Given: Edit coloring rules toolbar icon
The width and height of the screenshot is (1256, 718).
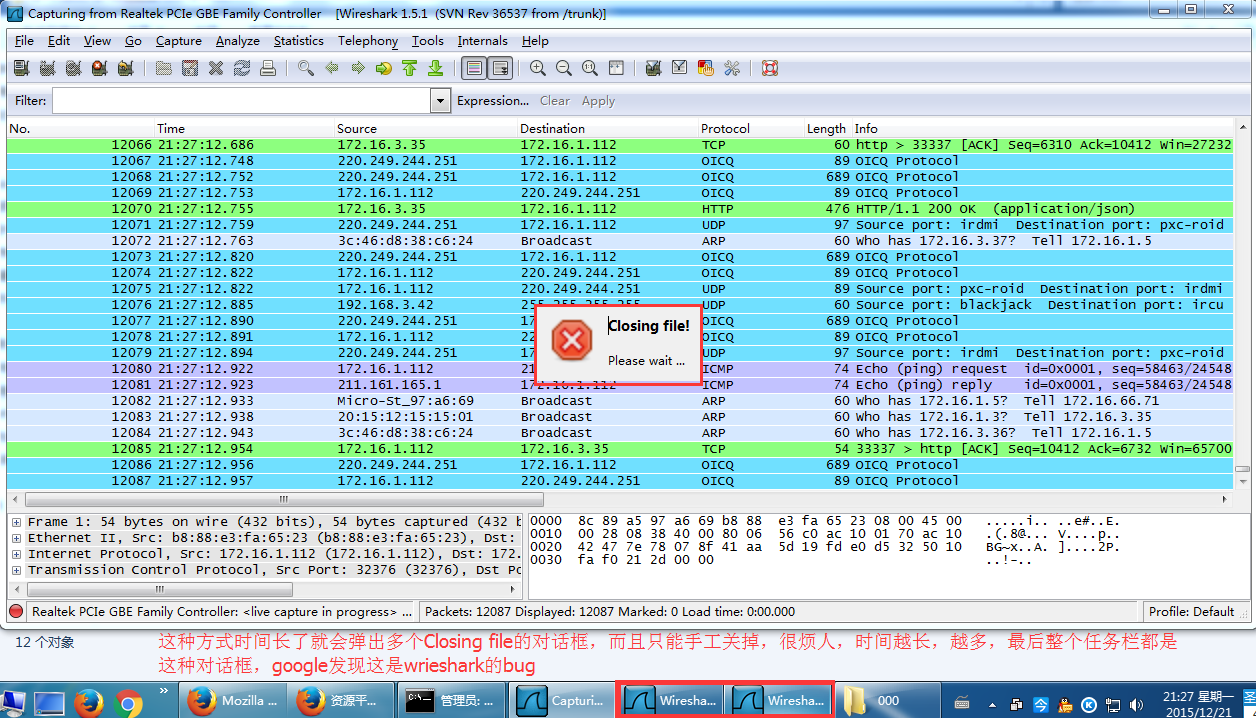Looking at the screenshot, I should point(706,68).
